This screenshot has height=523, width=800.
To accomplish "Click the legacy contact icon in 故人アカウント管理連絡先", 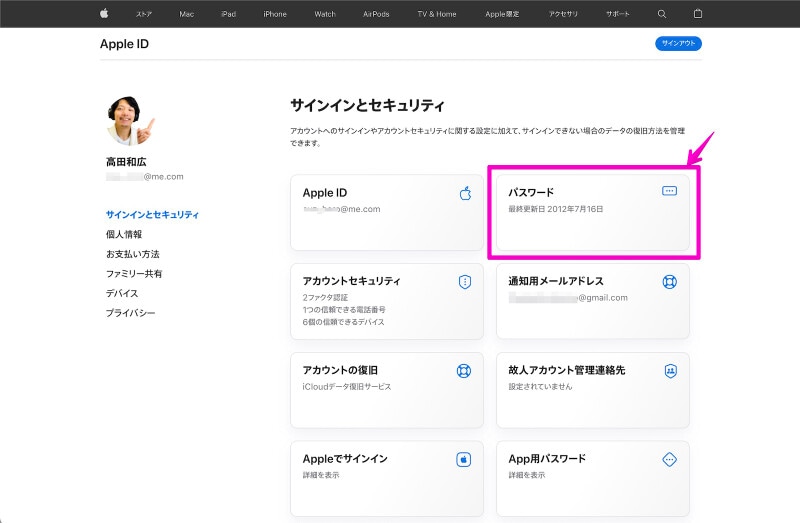I will click(x=669, y=370).
